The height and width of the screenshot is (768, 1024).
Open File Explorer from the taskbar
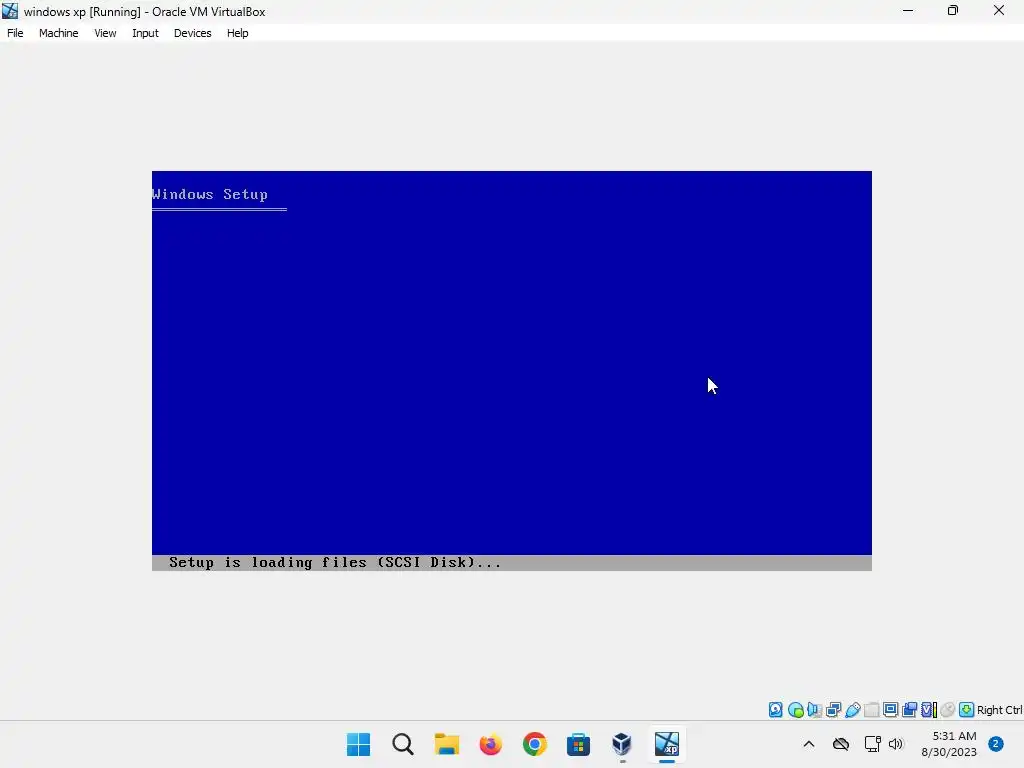pos(447,744)
